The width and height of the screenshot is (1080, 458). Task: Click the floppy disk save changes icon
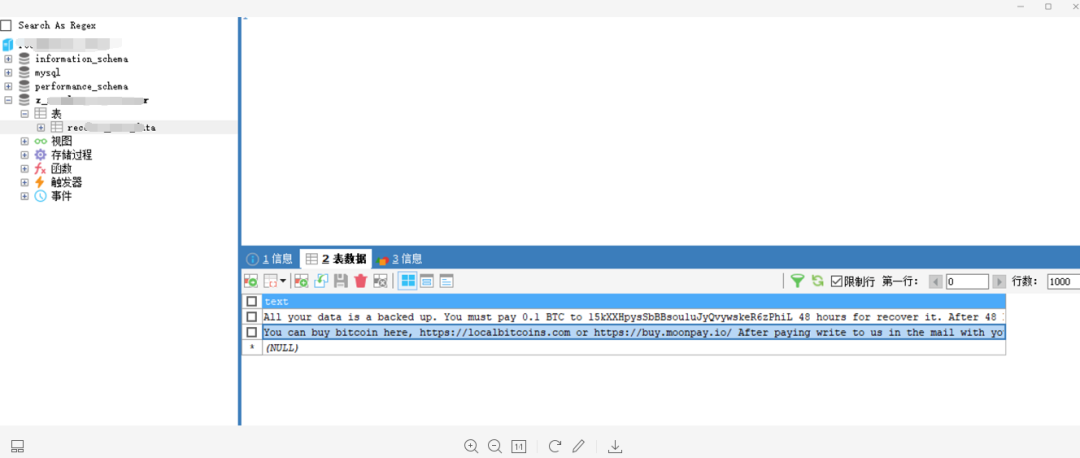tap(341, 281)
